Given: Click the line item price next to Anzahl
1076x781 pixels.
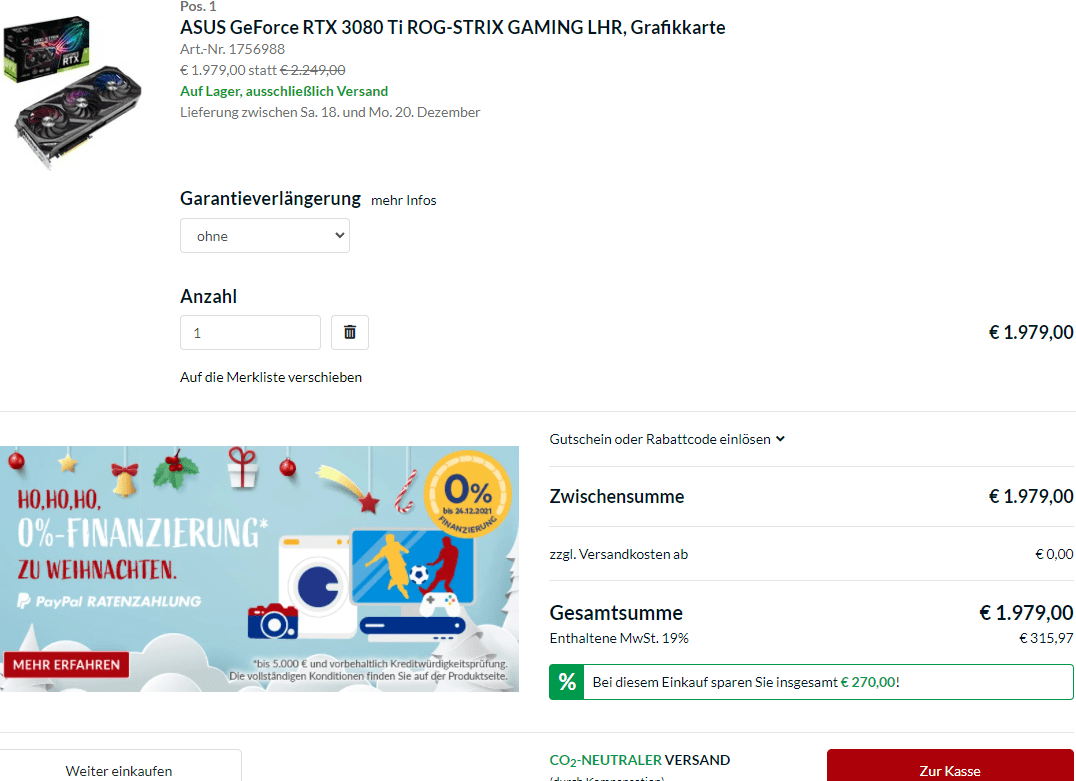Looking at the screenshot, I should click(x=1031, y=333).
